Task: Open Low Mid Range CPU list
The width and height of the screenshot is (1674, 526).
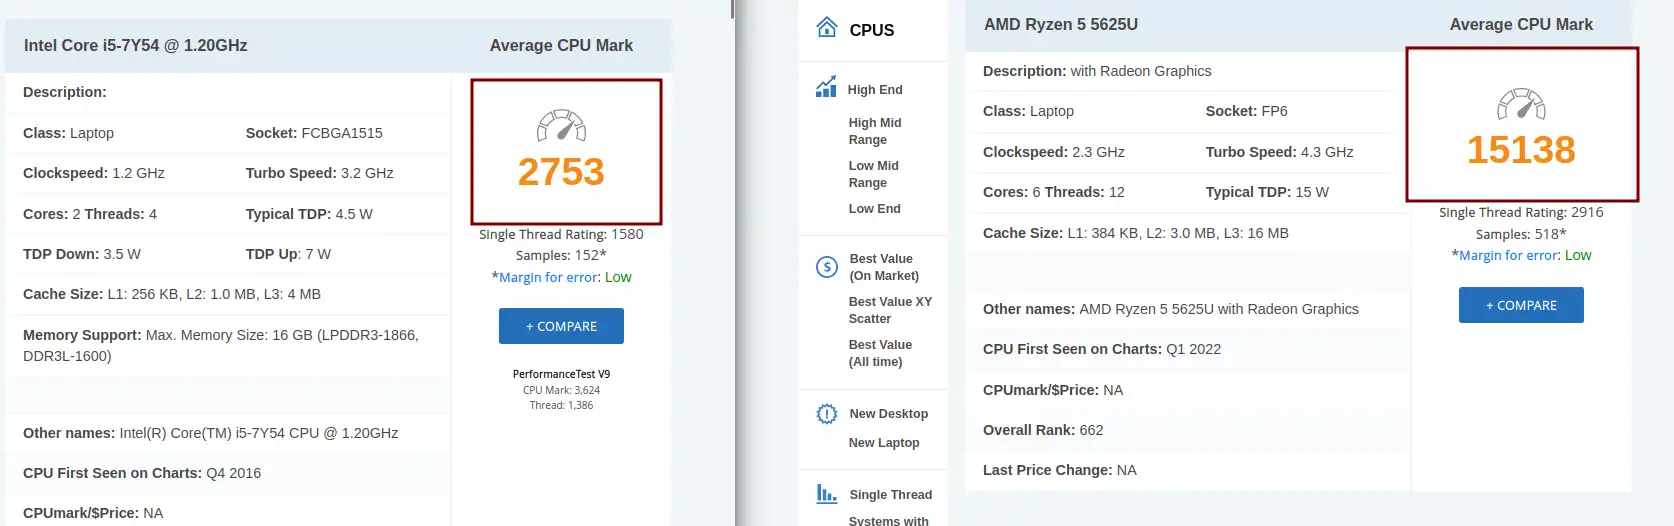Action: [874, 174]
